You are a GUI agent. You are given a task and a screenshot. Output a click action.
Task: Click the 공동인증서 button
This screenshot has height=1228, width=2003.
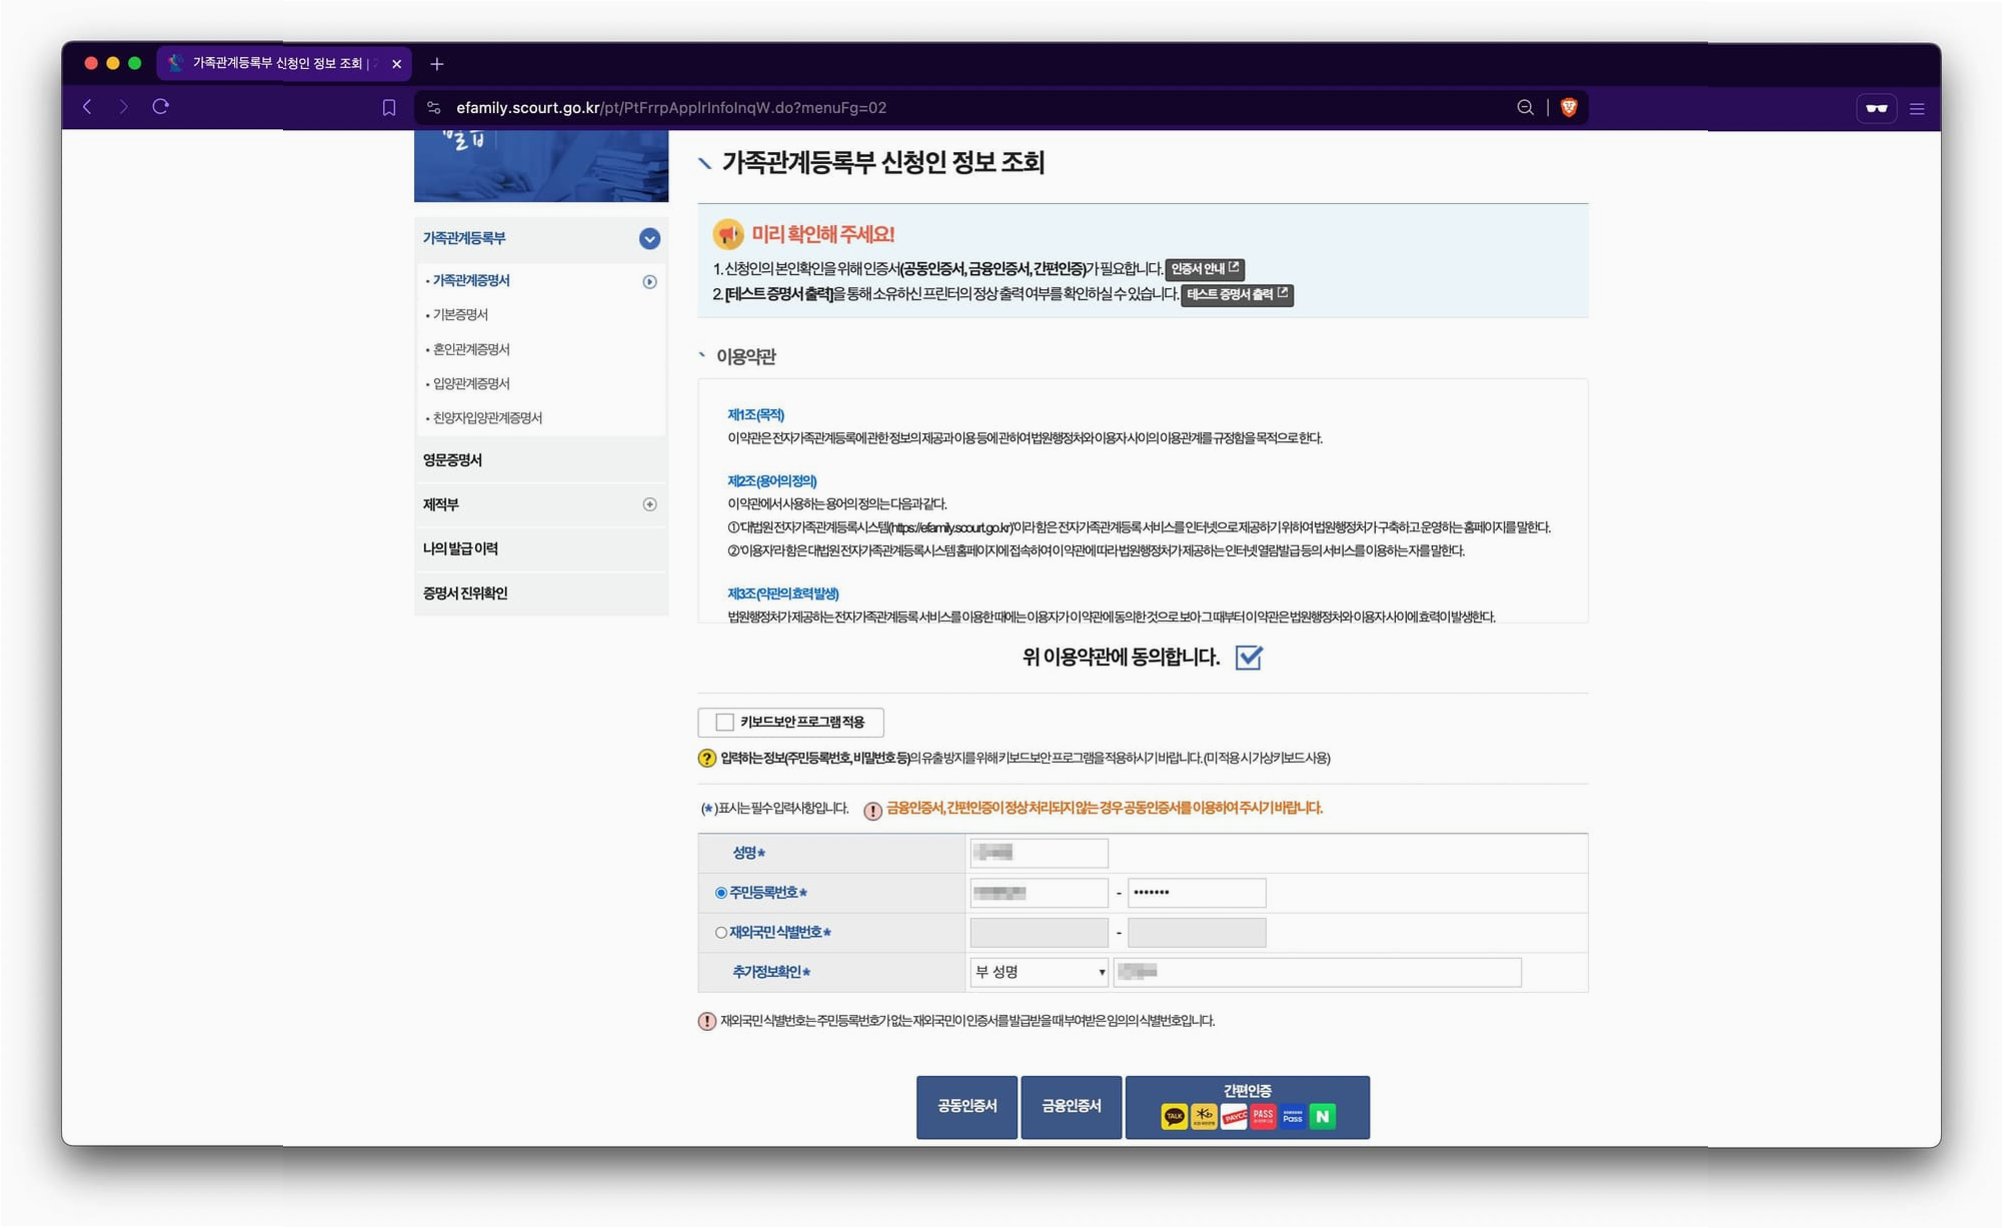[966, 1106]
